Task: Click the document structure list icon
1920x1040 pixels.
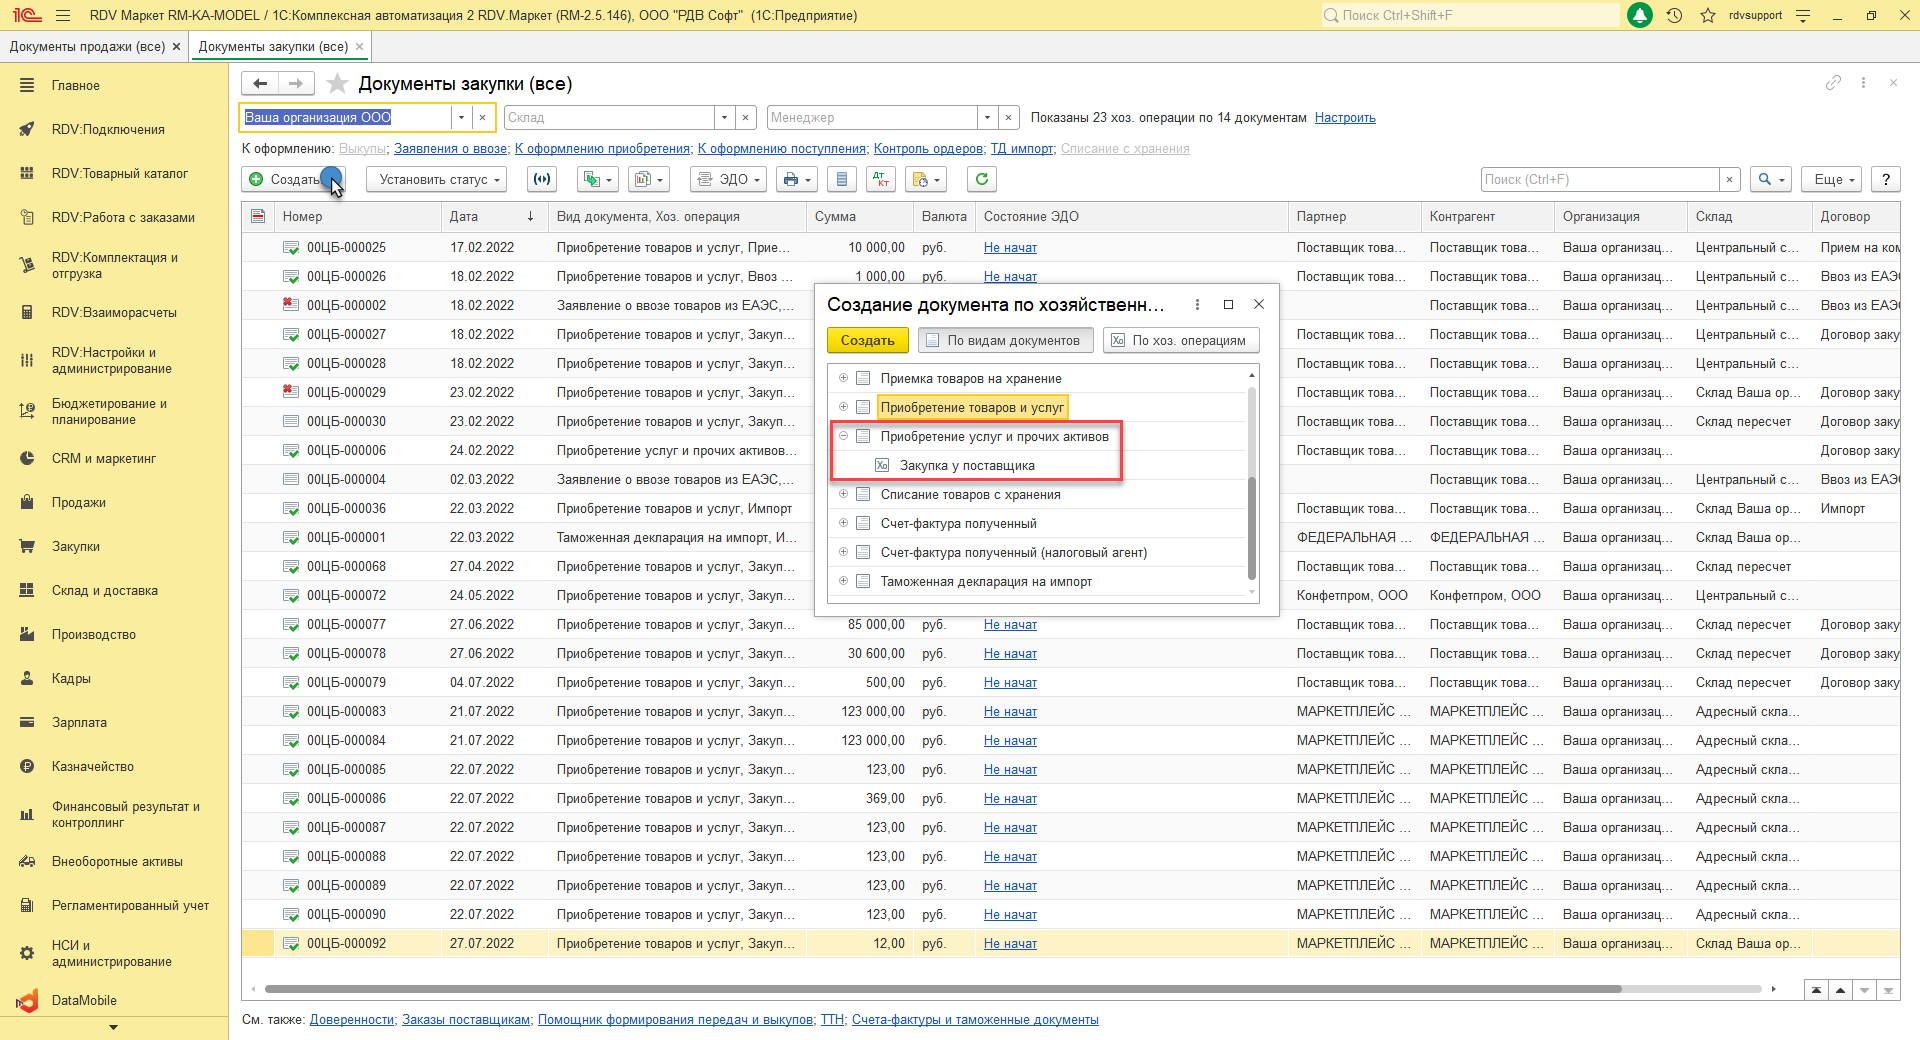Action: coord(842,179)
